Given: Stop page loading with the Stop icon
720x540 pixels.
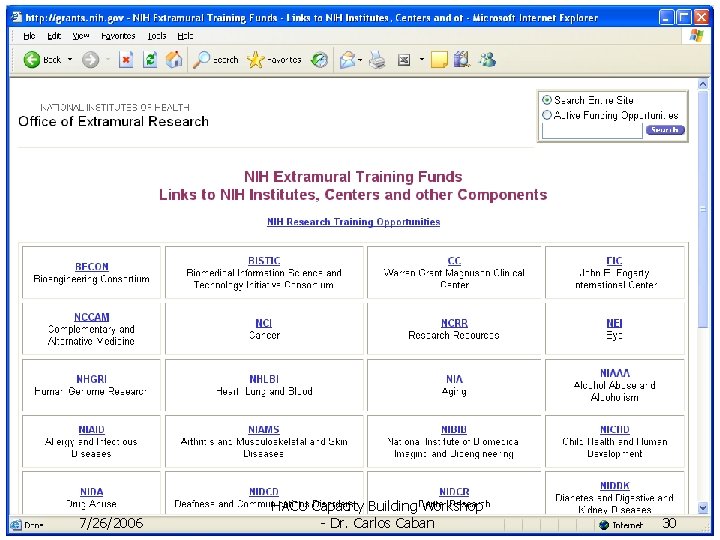Looking at the screenshot, I should coord(126,60).
